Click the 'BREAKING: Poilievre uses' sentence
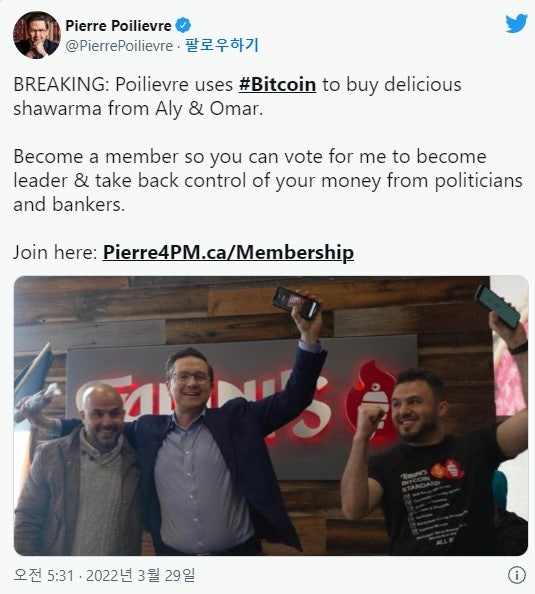The image size is (535, 594). click(x=123, y=84)
